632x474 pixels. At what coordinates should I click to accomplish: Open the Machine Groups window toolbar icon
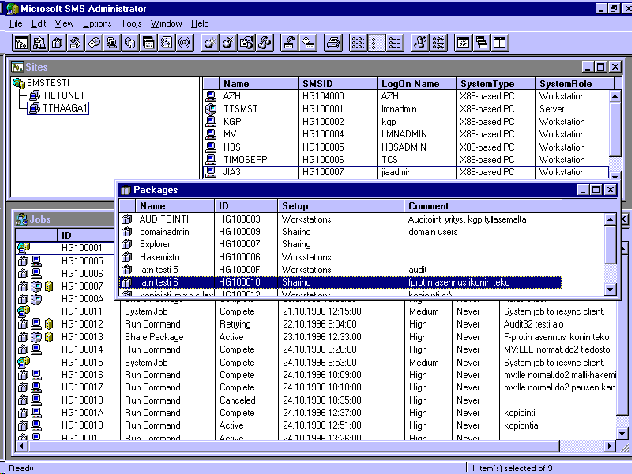click(112, 42)
